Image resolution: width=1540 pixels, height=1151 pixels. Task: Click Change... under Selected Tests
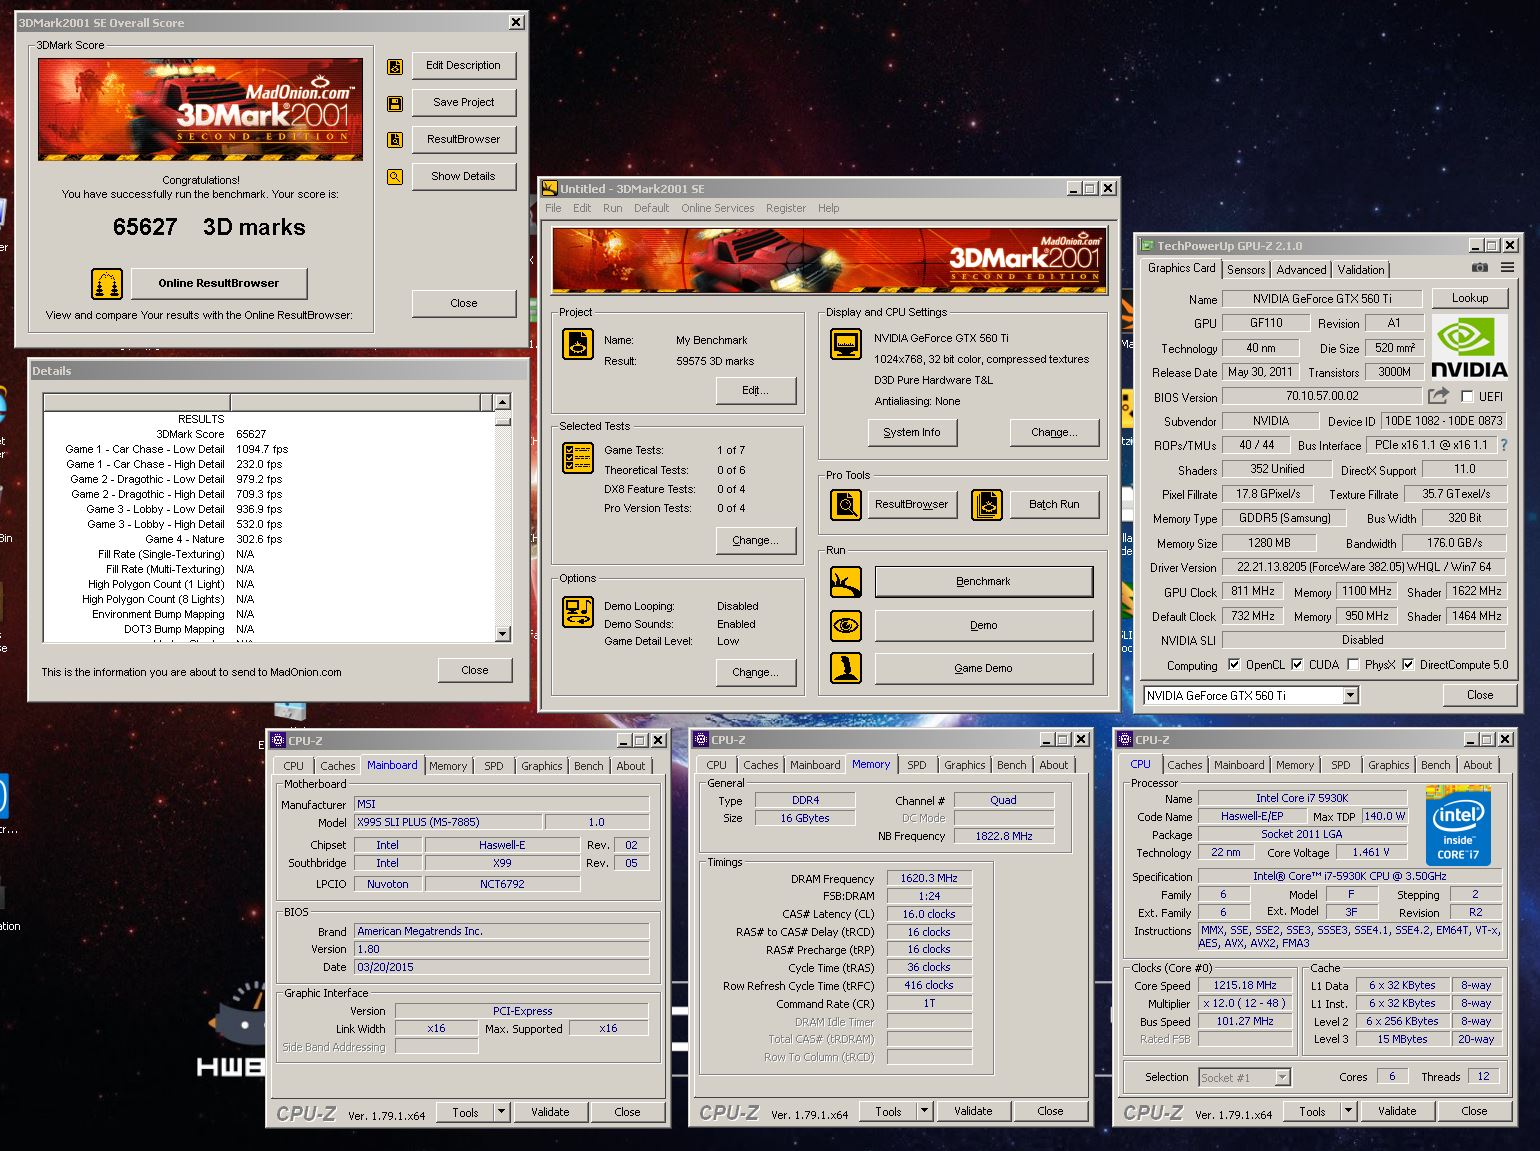pyautogui.click(x=756, y=540)
